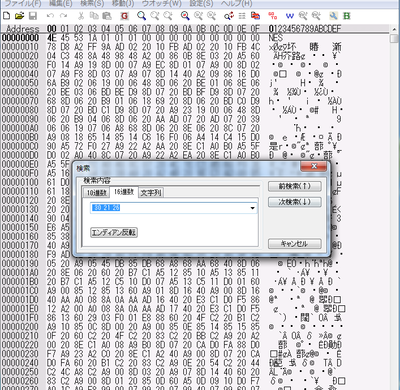Click the Undo arrow icon
This screenshot has height=390, width=400.
pos(50,16)
